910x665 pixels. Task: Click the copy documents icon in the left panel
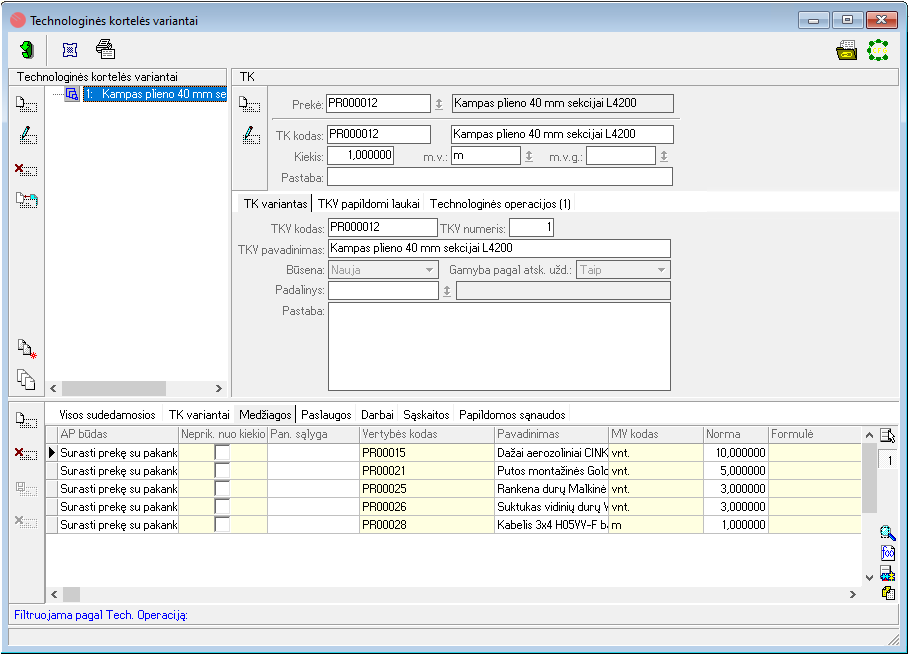[26, 380]
